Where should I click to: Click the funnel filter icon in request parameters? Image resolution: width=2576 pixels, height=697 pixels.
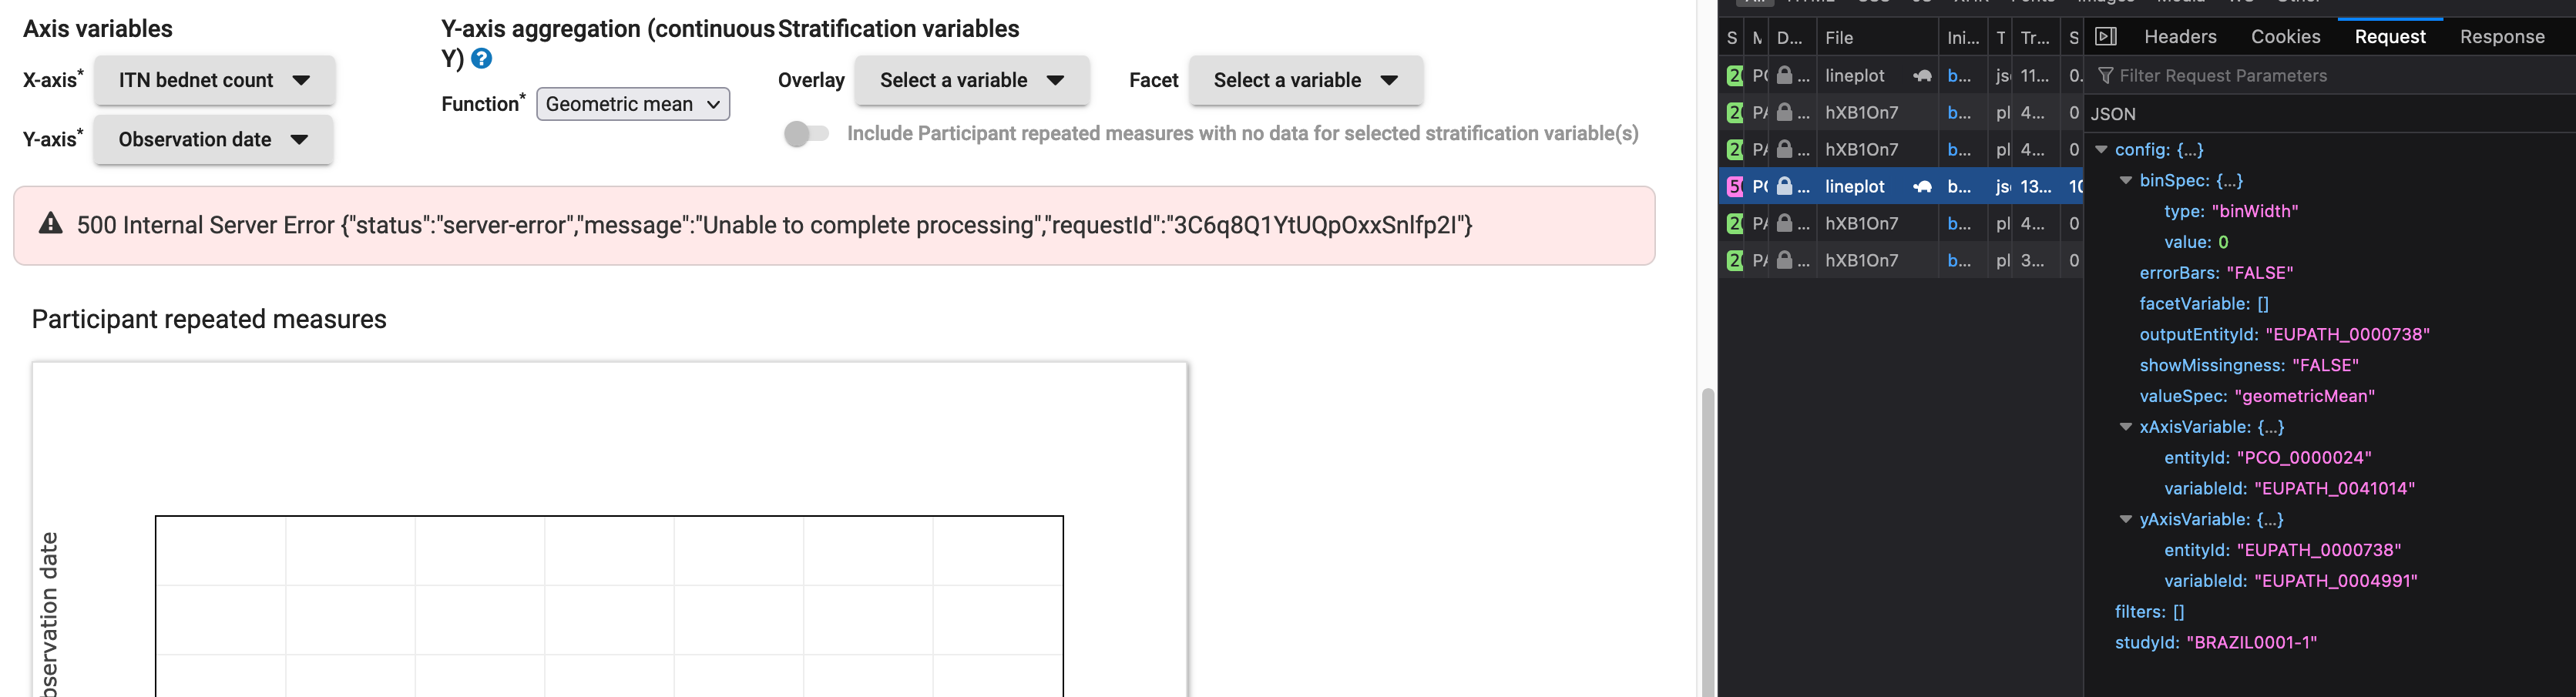(x=2105, y=76)
